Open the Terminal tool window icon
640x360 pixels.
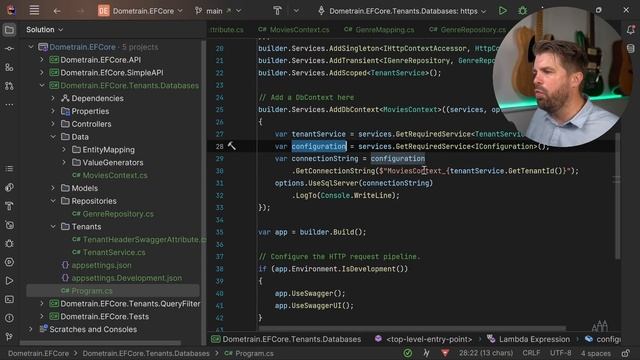(9, 300)
